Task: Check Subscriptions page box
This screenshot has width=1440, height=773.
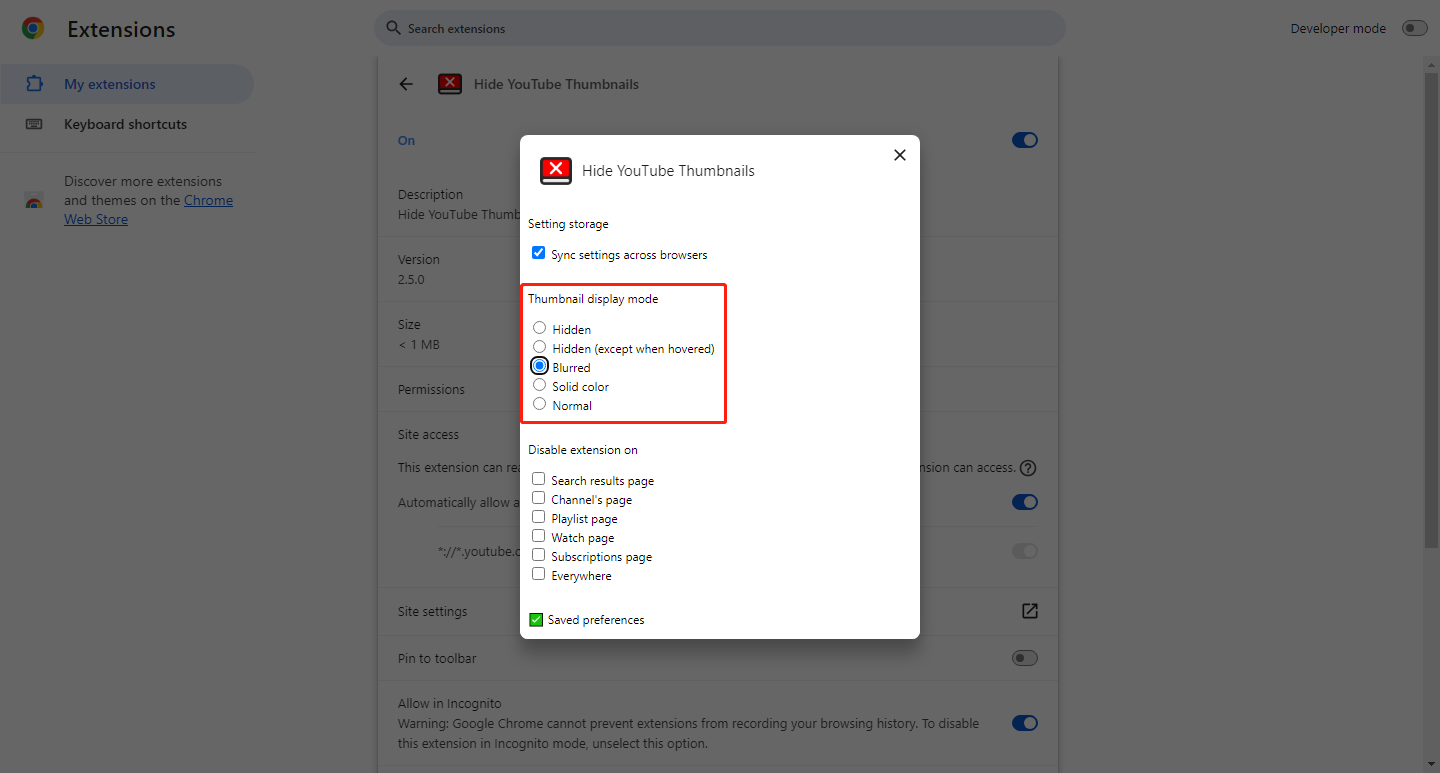Action: (538, 555)
